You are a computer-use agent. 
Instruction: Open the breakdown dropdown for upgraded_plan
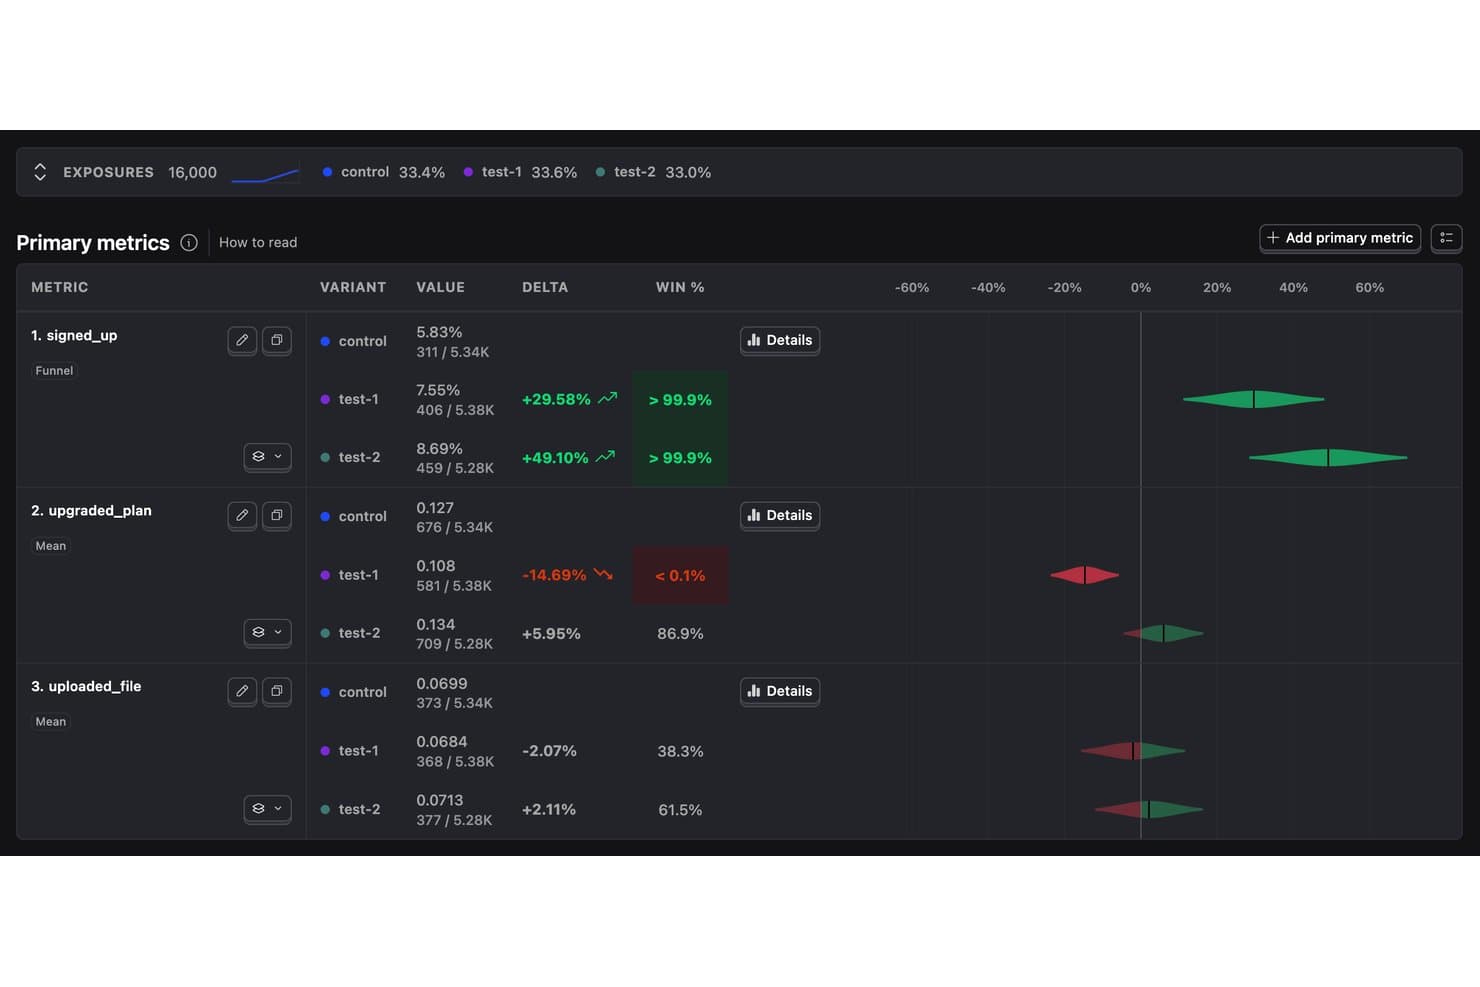267,632
